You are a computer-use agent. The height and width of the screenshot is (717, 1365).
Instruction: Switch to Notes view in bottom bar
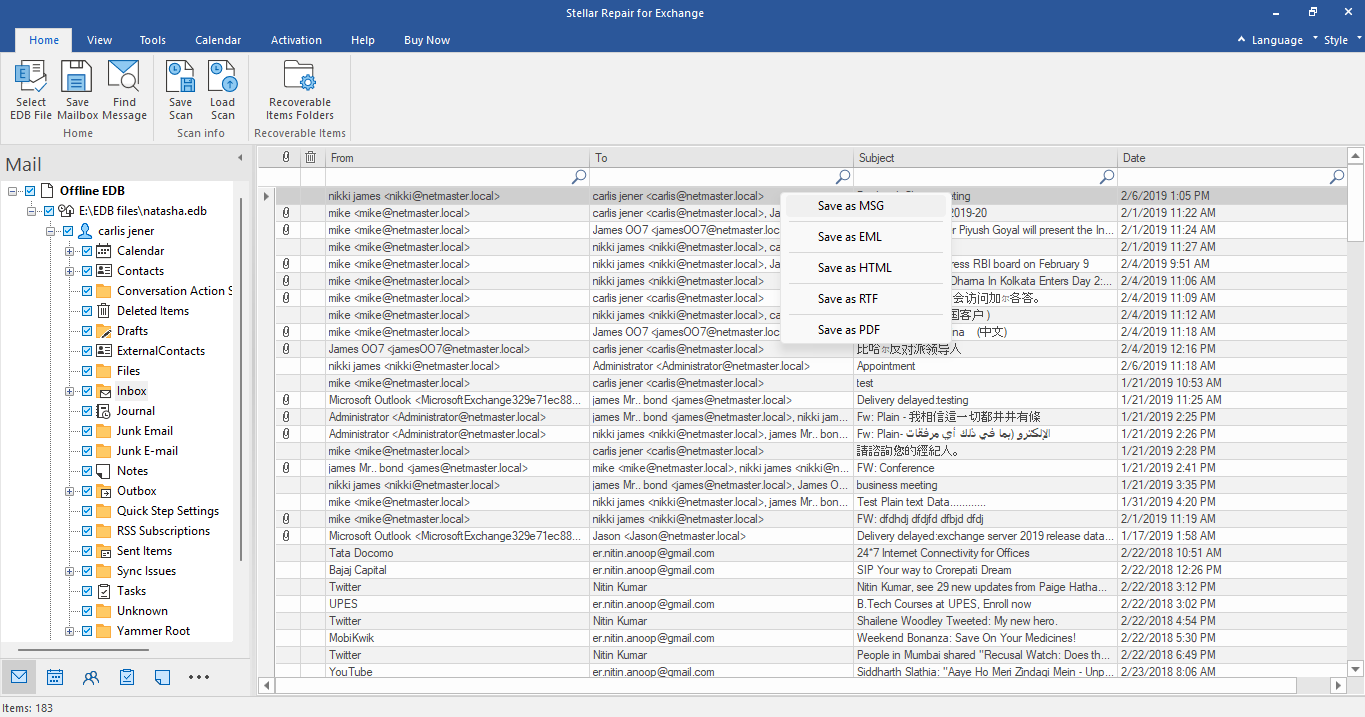[163, 677]
